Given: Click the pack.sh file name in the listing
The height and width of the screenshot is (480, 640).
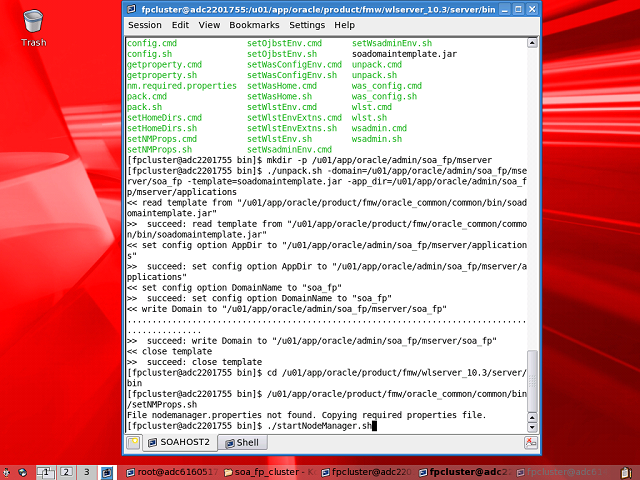Looking at the screenshot, I should tap(144, 107).
